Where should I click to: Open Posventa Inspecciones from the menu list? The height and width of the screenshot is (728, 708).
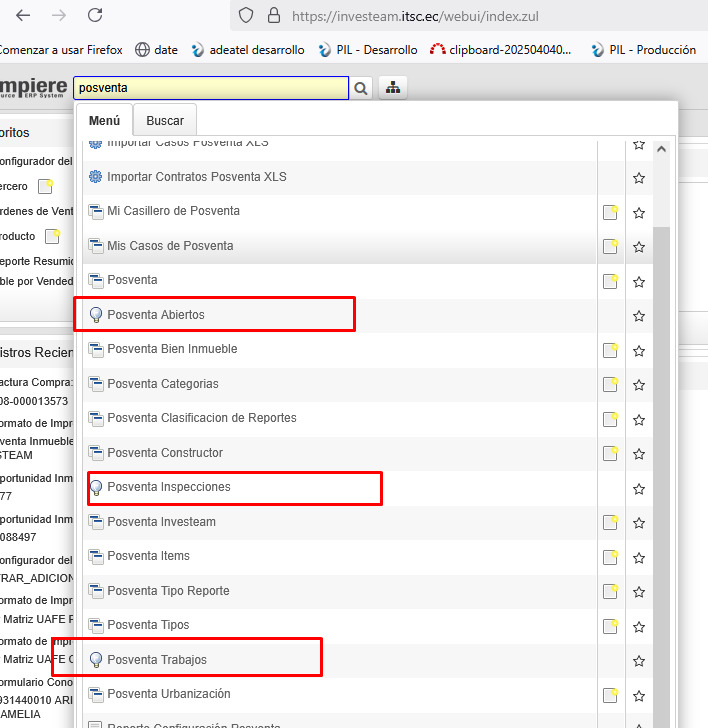click(x=168, y=487)
